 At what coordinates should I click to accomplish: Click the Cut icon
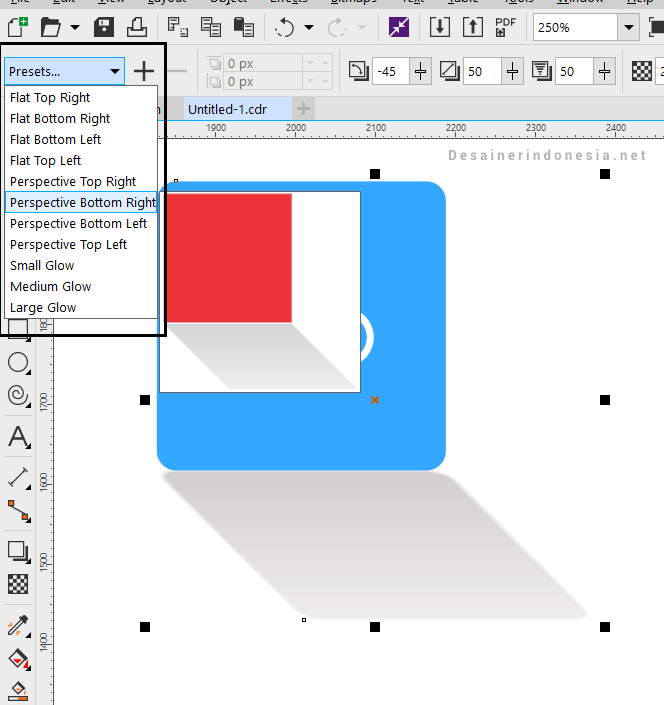(x=178, y=27)
